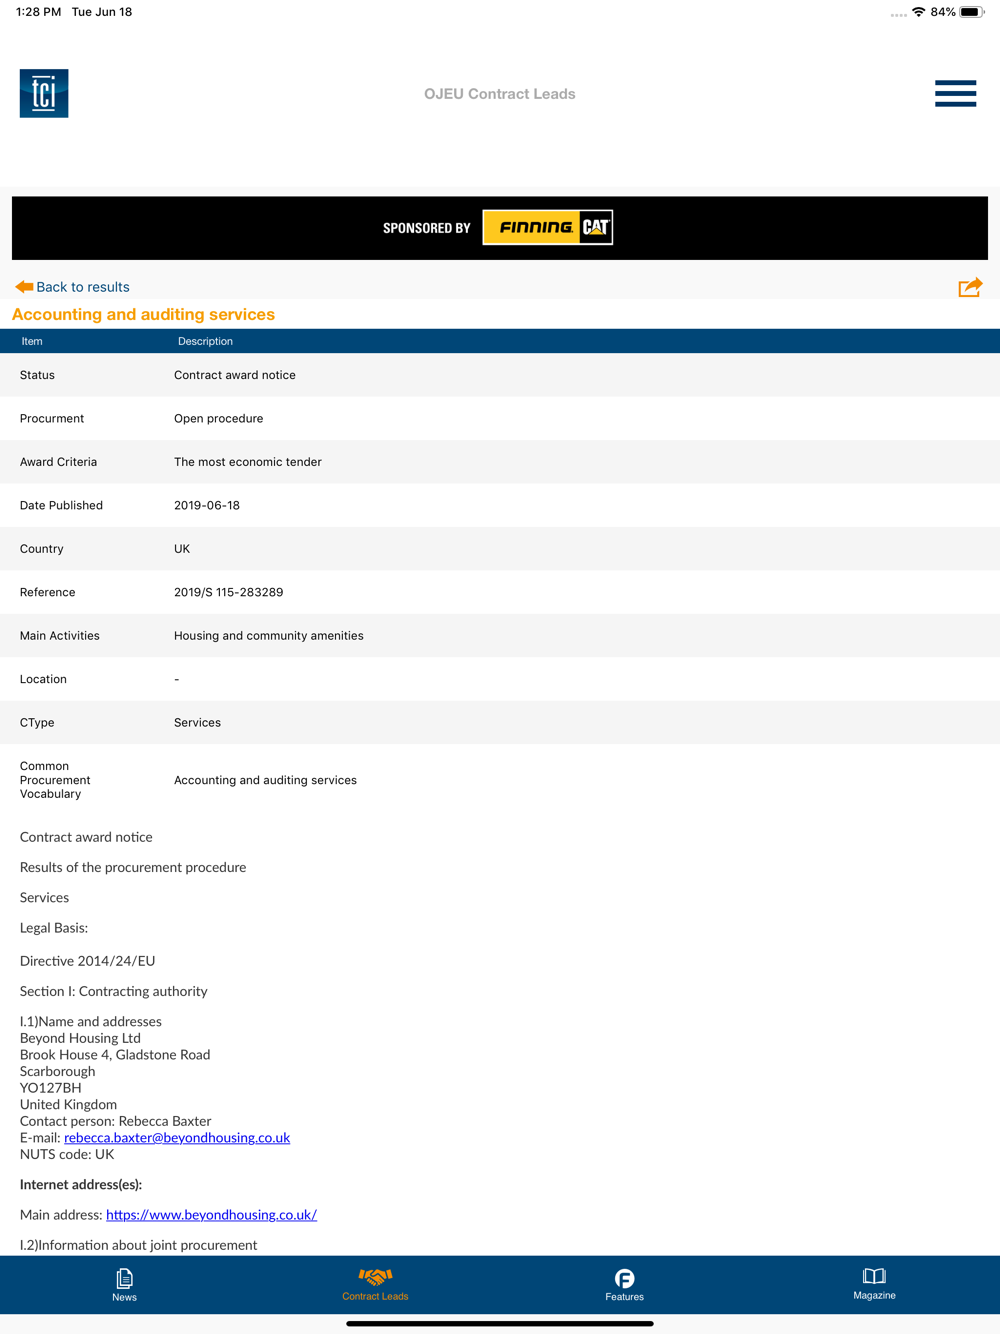Screen dimensions: 1000x1334
Task: Open the beyondhousing.co.uk main address link
Action: click(x=211, y=1214)
